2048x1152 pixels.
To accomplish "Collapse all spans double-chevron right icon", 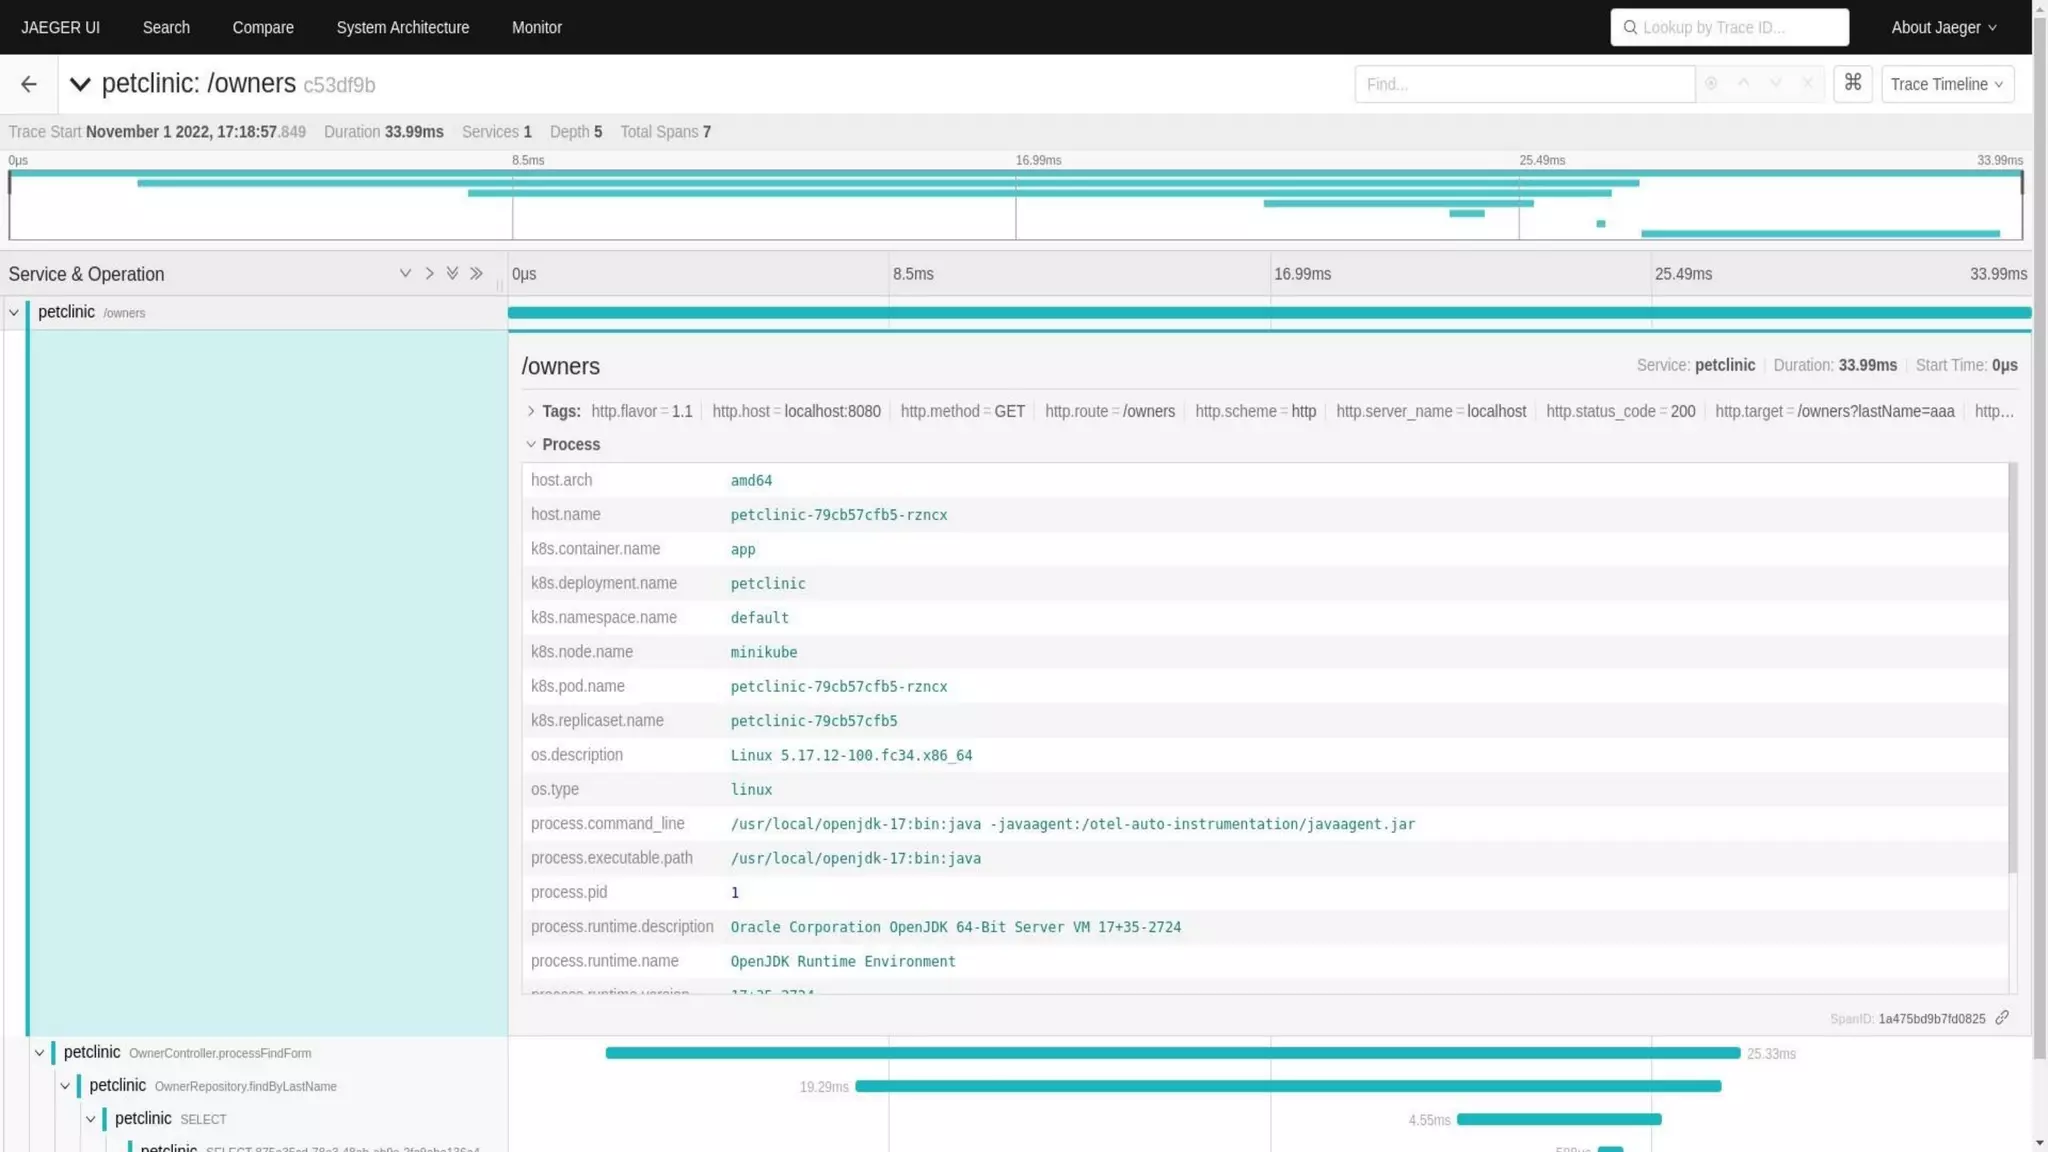I will pyautogui.click(x=476, y=274).
